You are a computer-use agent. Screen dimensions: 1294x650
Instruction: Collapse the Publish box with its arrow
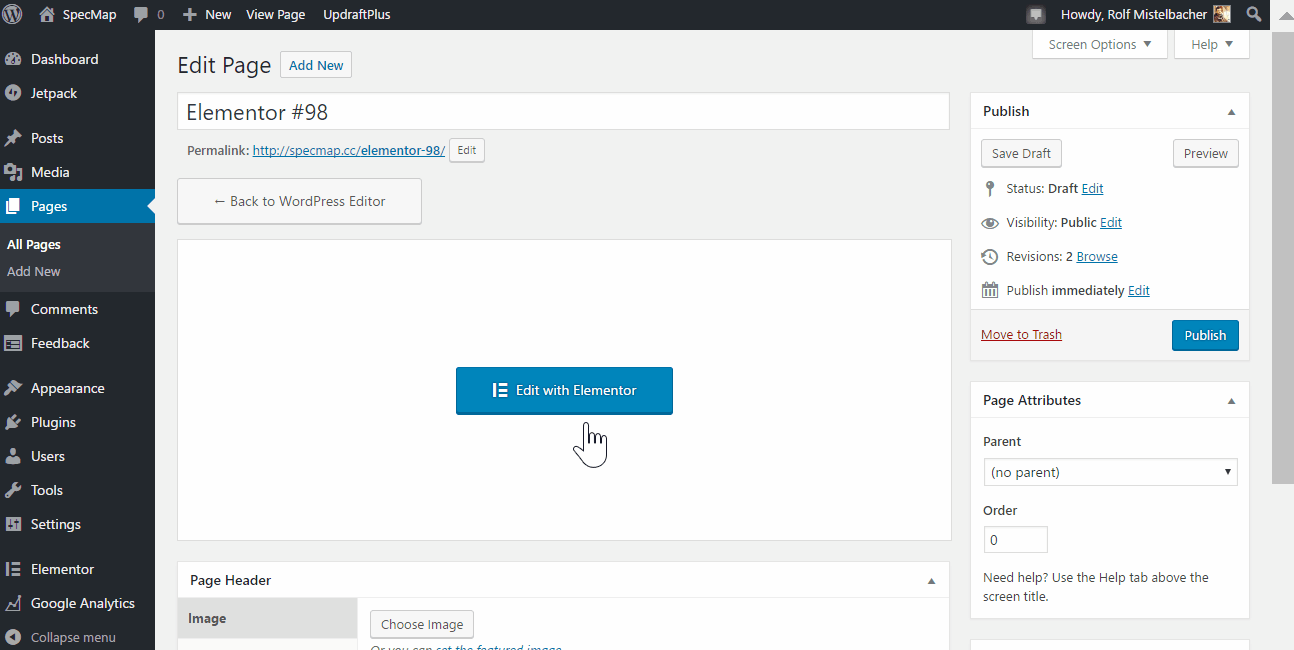pyautogui.click(x=1231, y=112)
